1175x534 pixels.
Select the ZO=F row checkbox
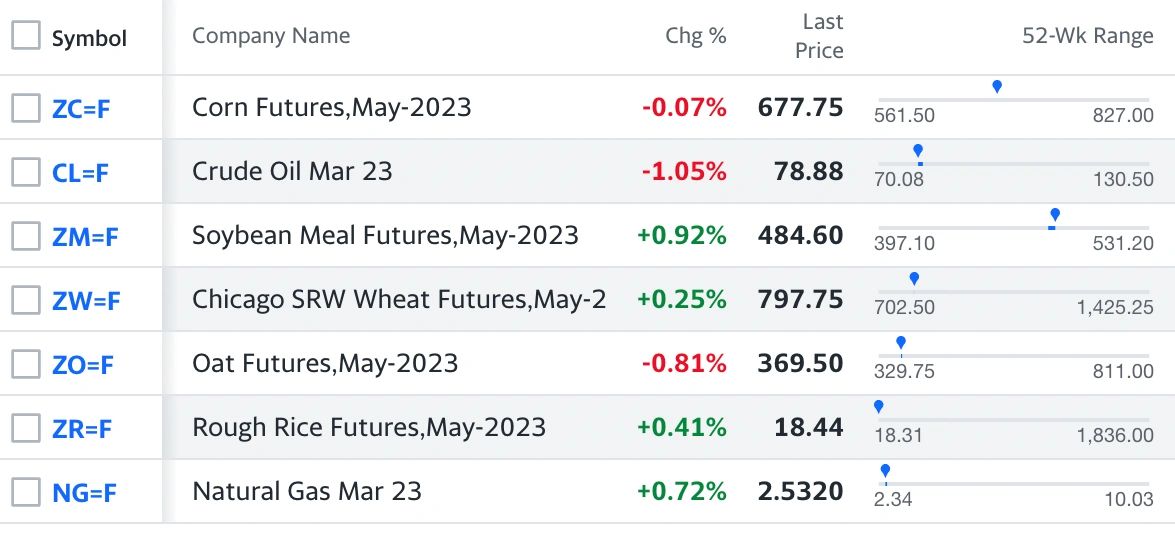pyautogui.click(x=25, y=364)
